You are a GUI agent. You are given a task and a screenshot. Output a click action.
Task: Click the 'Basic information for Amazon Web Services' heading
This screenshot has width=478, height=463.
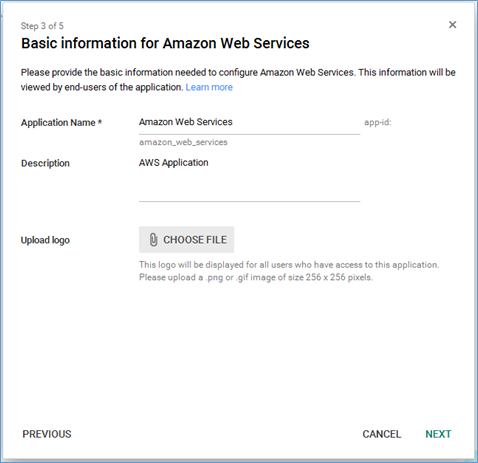(x=165, y=43)
